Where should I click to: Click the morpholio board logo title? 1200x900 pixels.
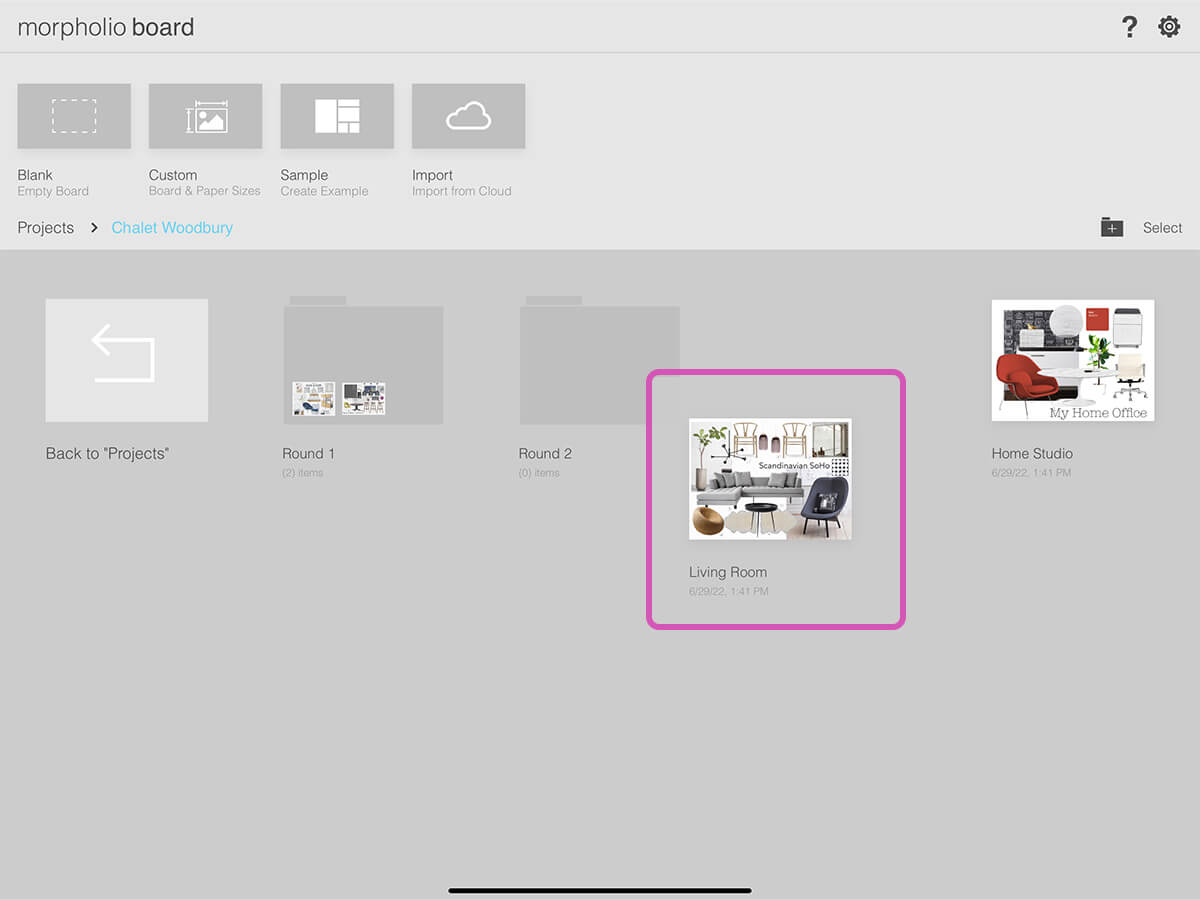[x=106, y=27]
